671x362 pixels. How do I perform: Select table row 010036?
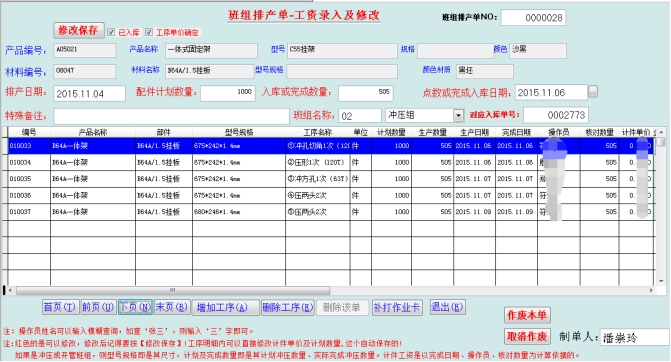point(330,196)
